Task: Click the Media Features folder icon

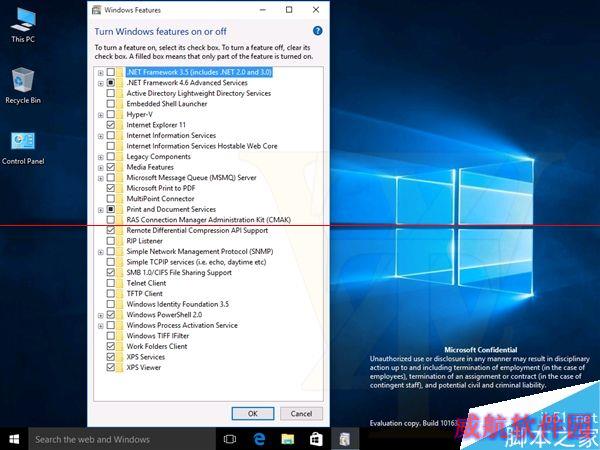Action: pos(120,167)
